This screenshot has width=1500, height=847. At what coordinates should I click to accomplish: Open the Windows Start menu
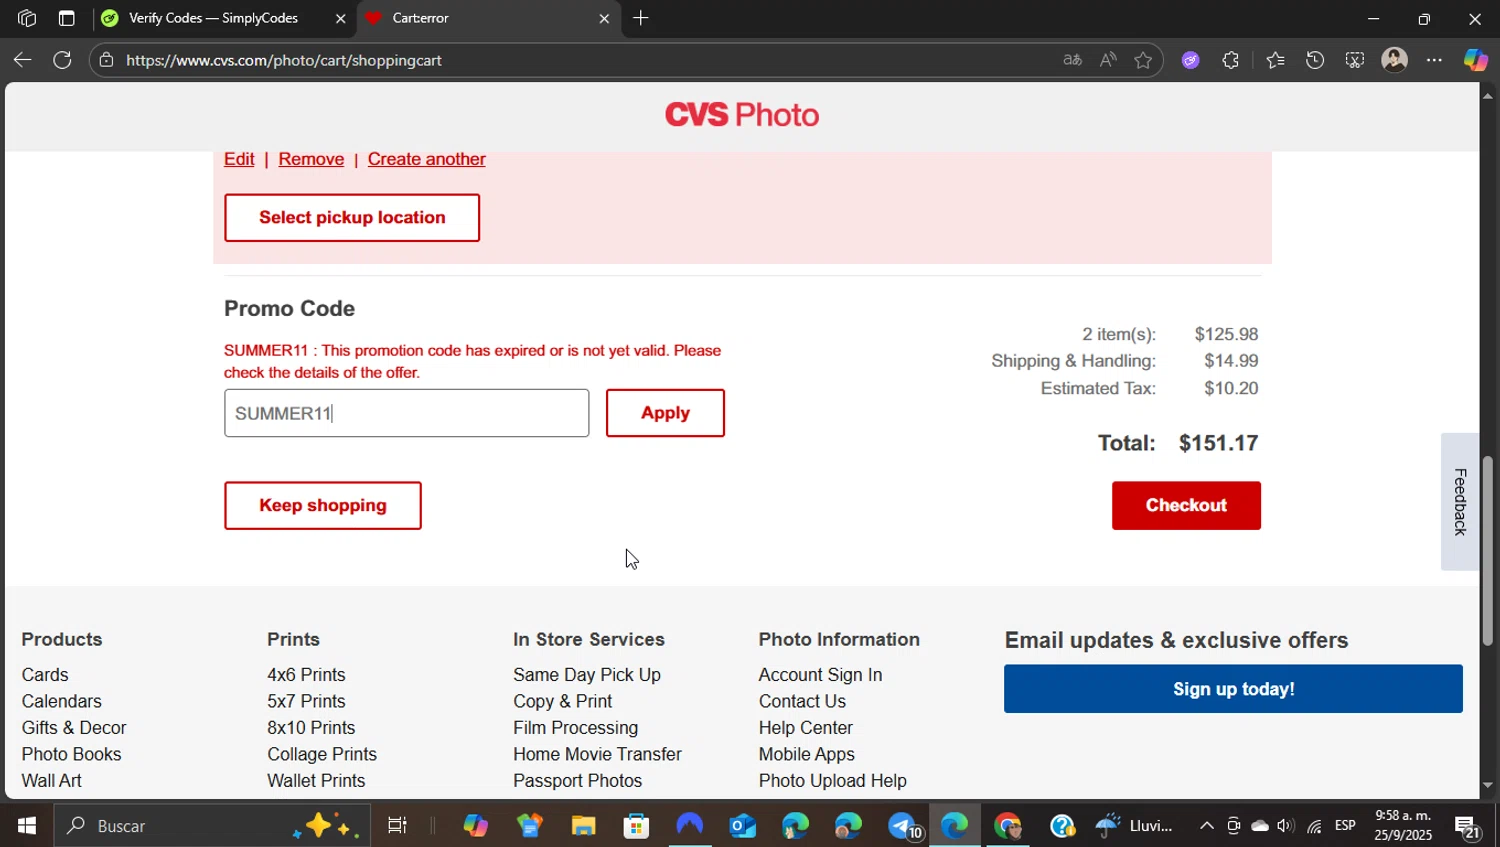pyautogui.click(x=27, y=826)
